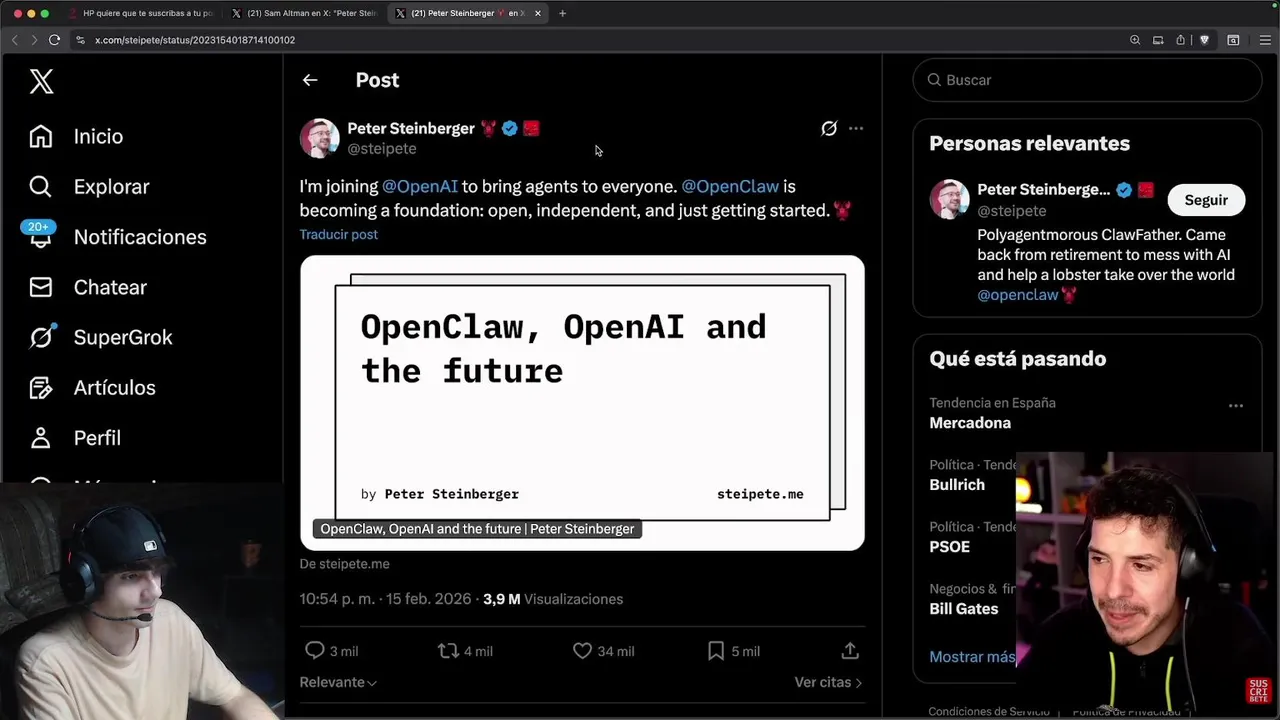Open Notificaciones bell with 20+ badge
Viewport: 1280px width, 720px height.
tap(39, 234)
